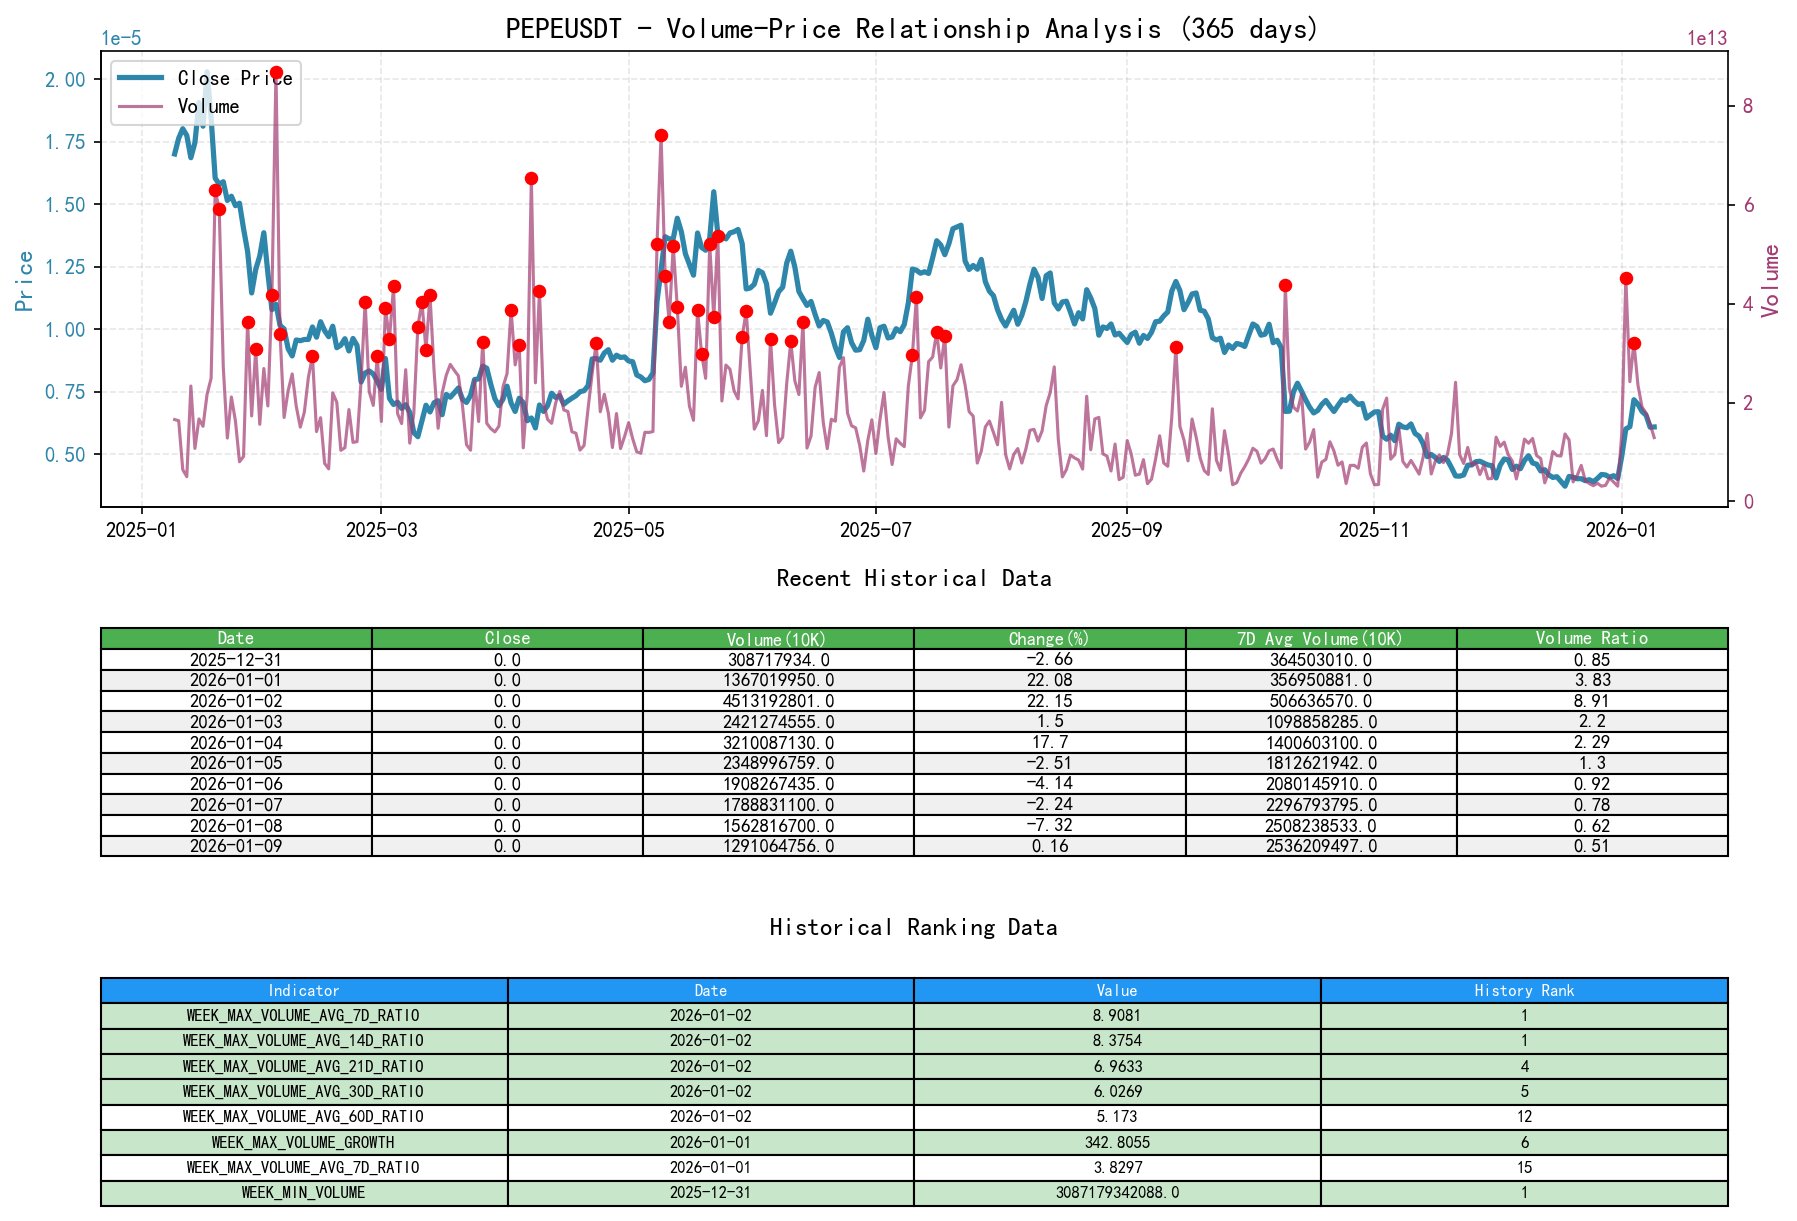Viewport: 1797px width, 1221px height.
Task: Click the Volume Ratio column header
Action: [x=1591, y=637]
